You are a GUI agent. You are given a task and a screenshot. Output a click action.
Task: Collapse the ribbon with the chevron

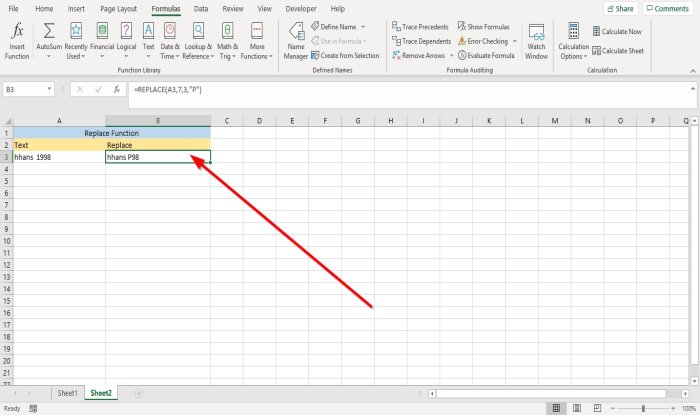pyautogui.click(x=692, y=71)
